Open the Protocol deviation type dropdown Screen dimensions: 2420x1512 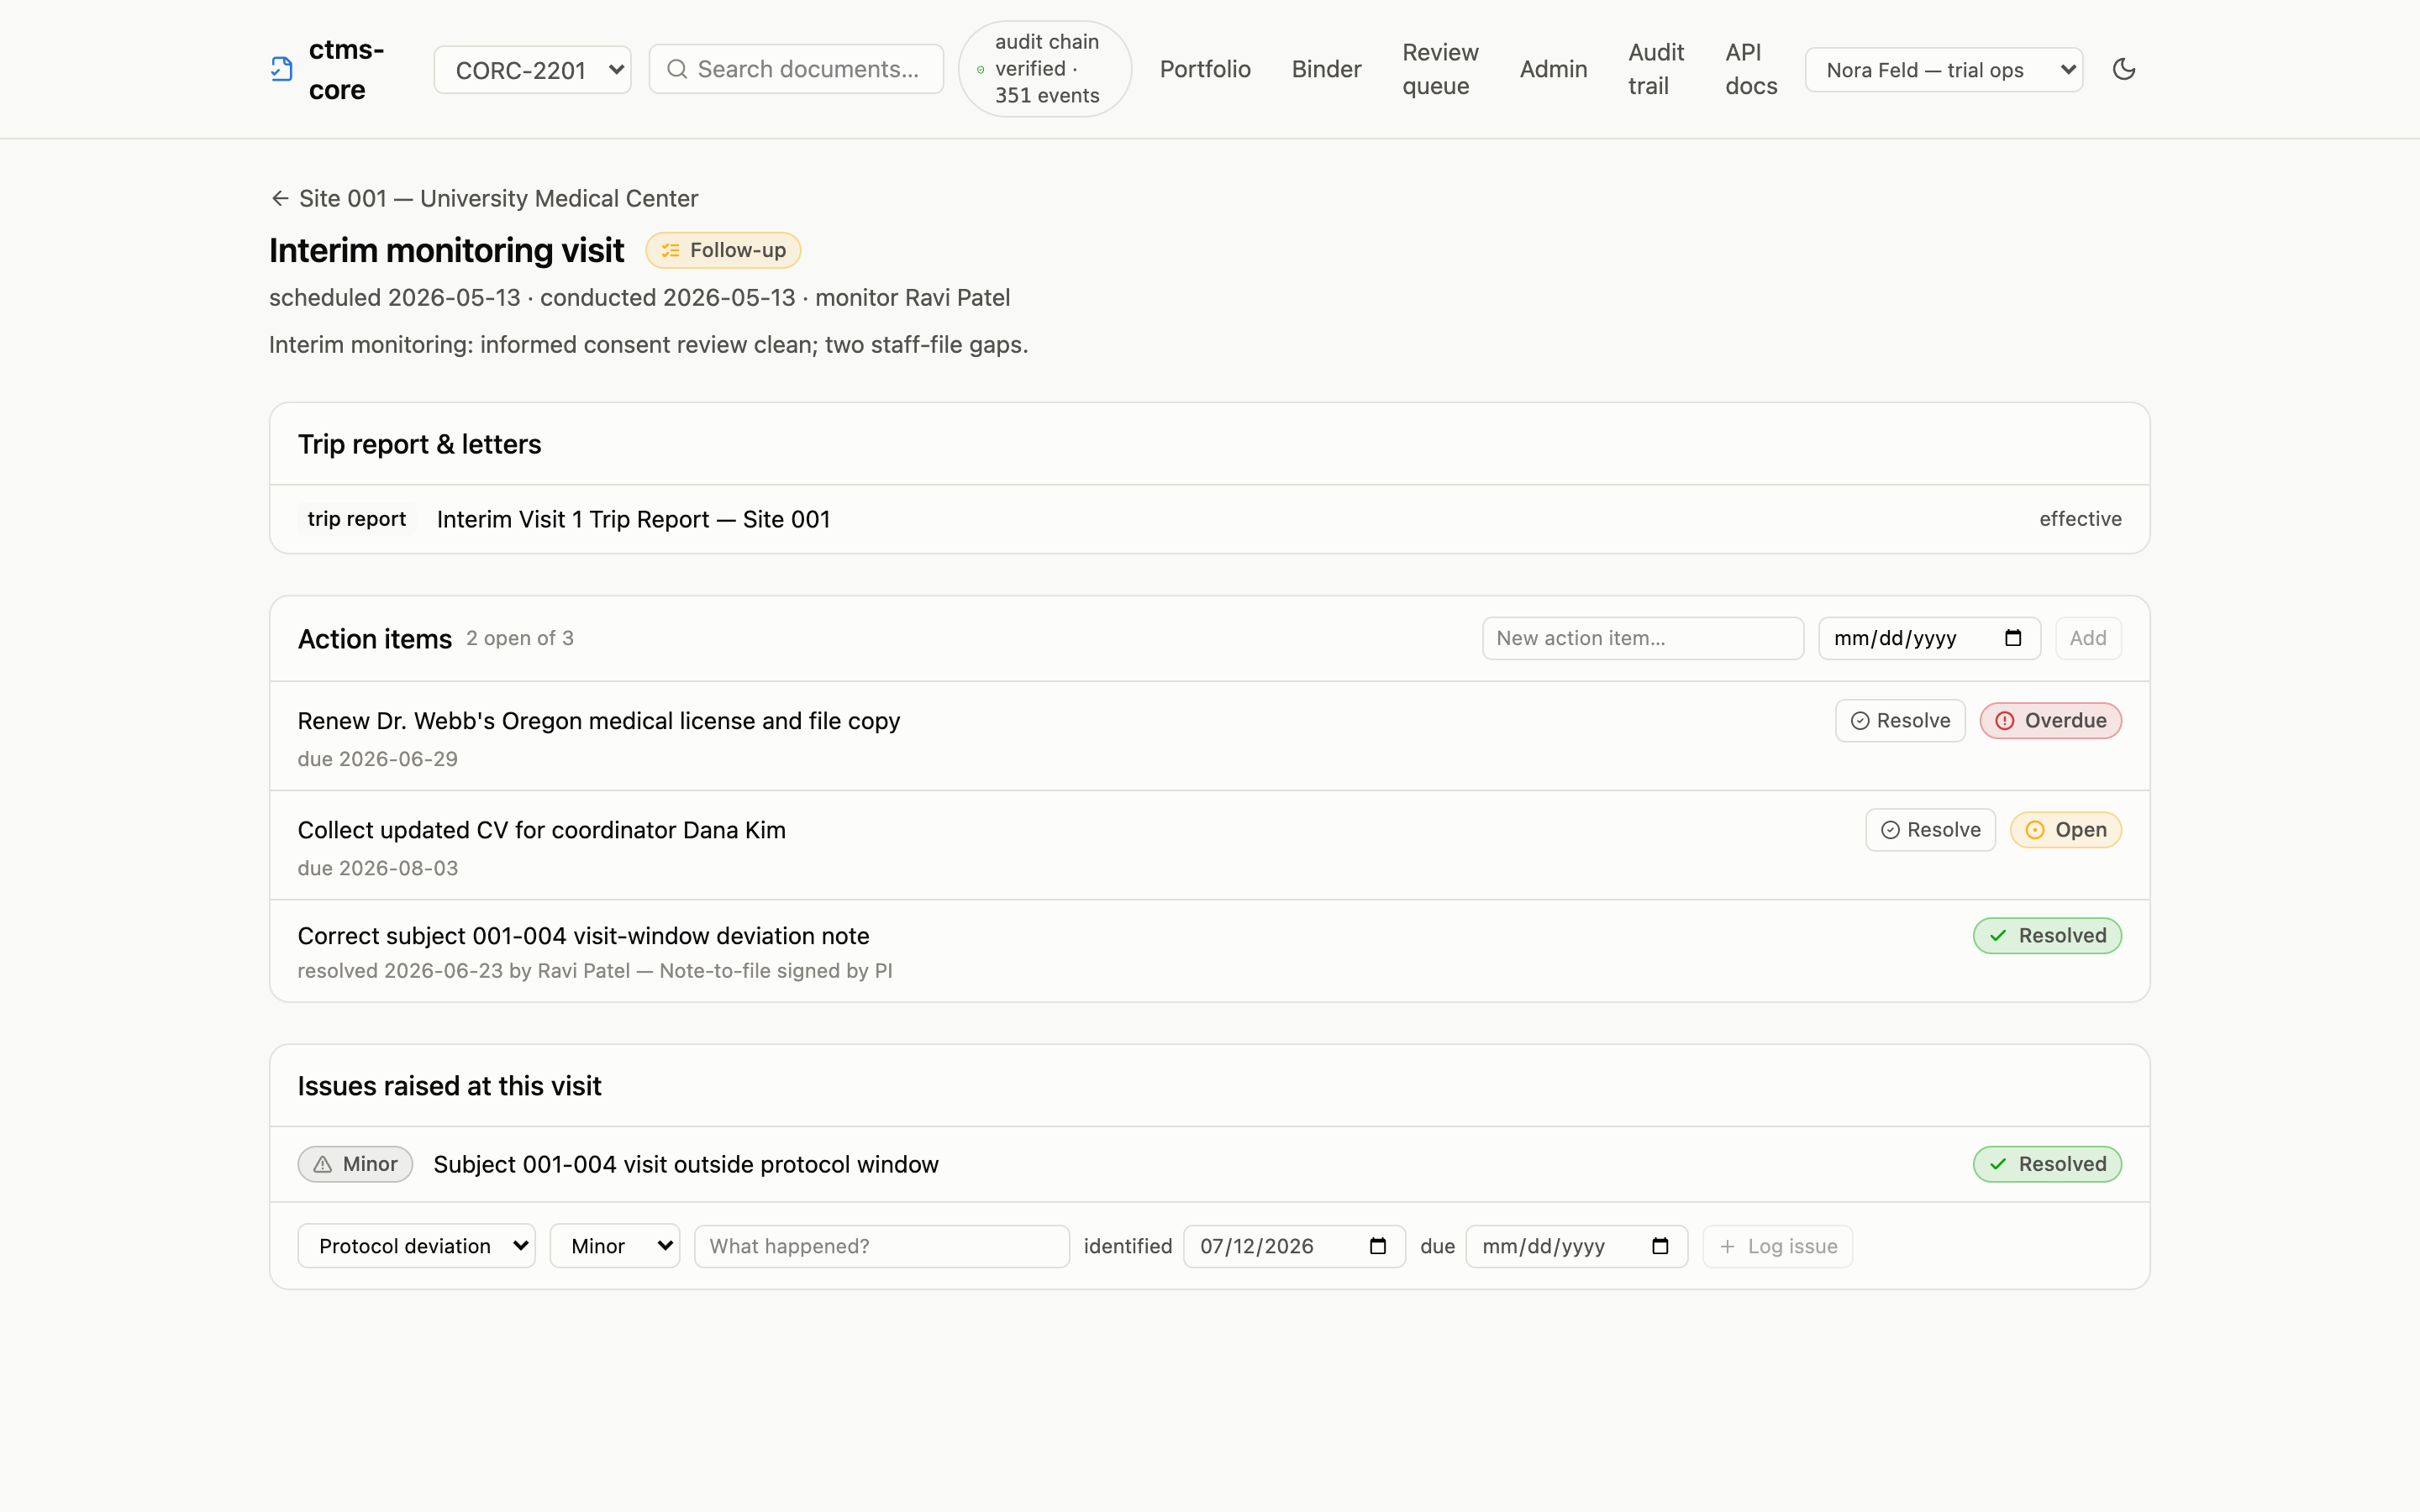pyautogui.click(x=417, y=1246)
